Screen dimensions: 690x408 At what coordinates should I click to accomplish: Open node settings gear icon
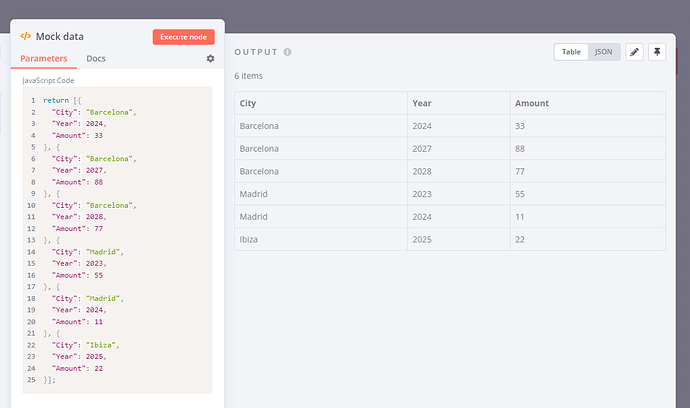(210, 59)
